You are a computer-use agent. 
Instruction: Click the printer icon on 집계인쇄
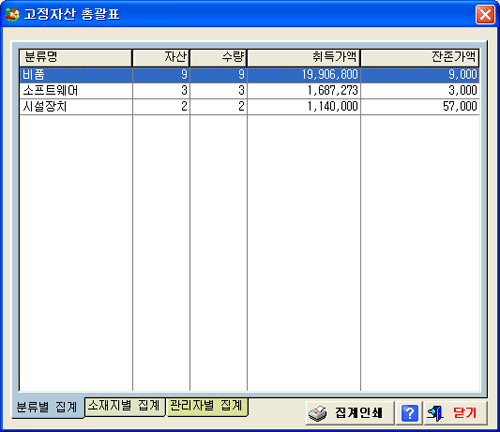click(318, 413)
